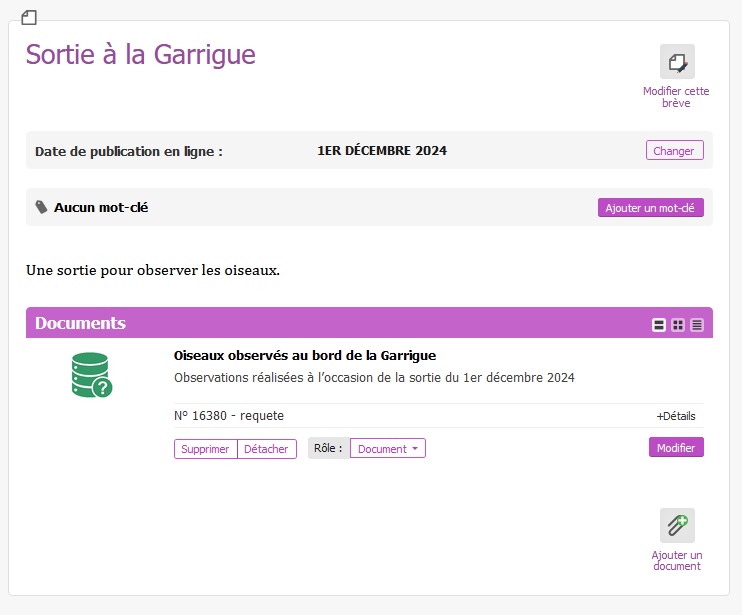Click the Ajouter un mot-clé button
The height and width of the screenshot is (615, 742).
(x=650, y=208)
